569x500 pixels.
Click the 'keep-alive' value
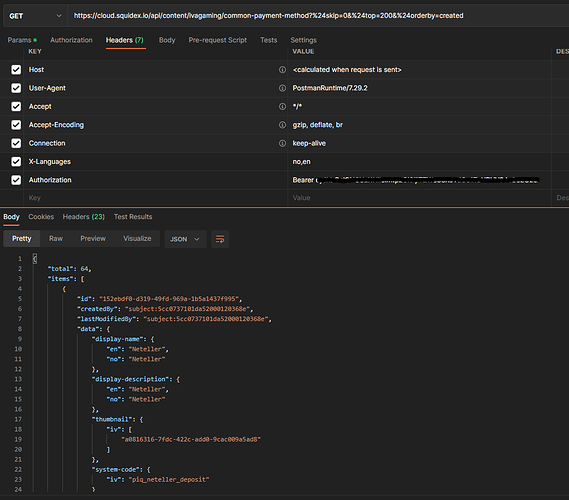tap(309, 143)
